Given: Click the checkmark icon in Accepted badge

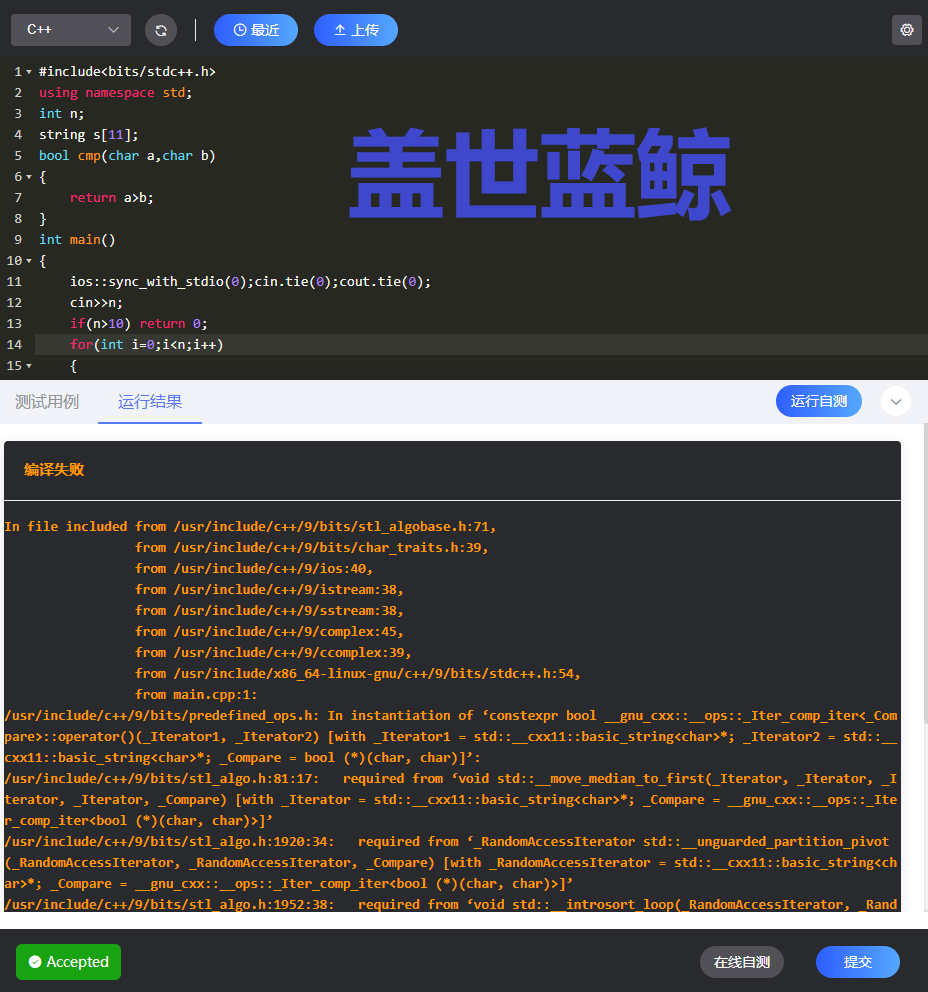Looking at the screenshot, I should point(35,962).
